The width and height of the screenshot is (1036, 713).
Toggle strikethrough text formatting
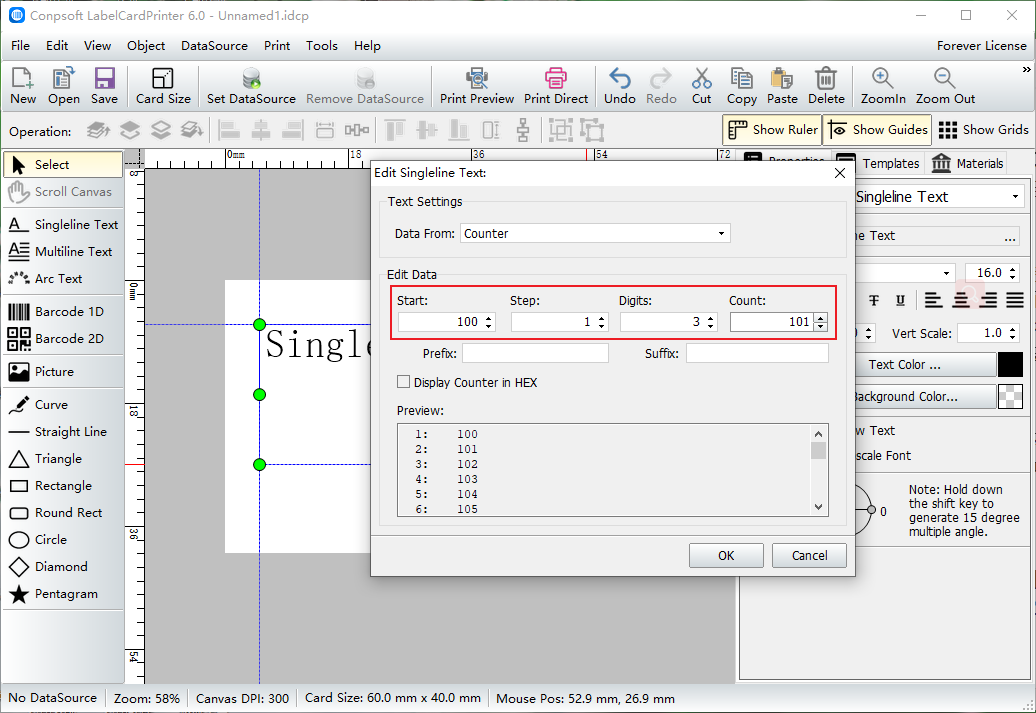click(873, 301)
